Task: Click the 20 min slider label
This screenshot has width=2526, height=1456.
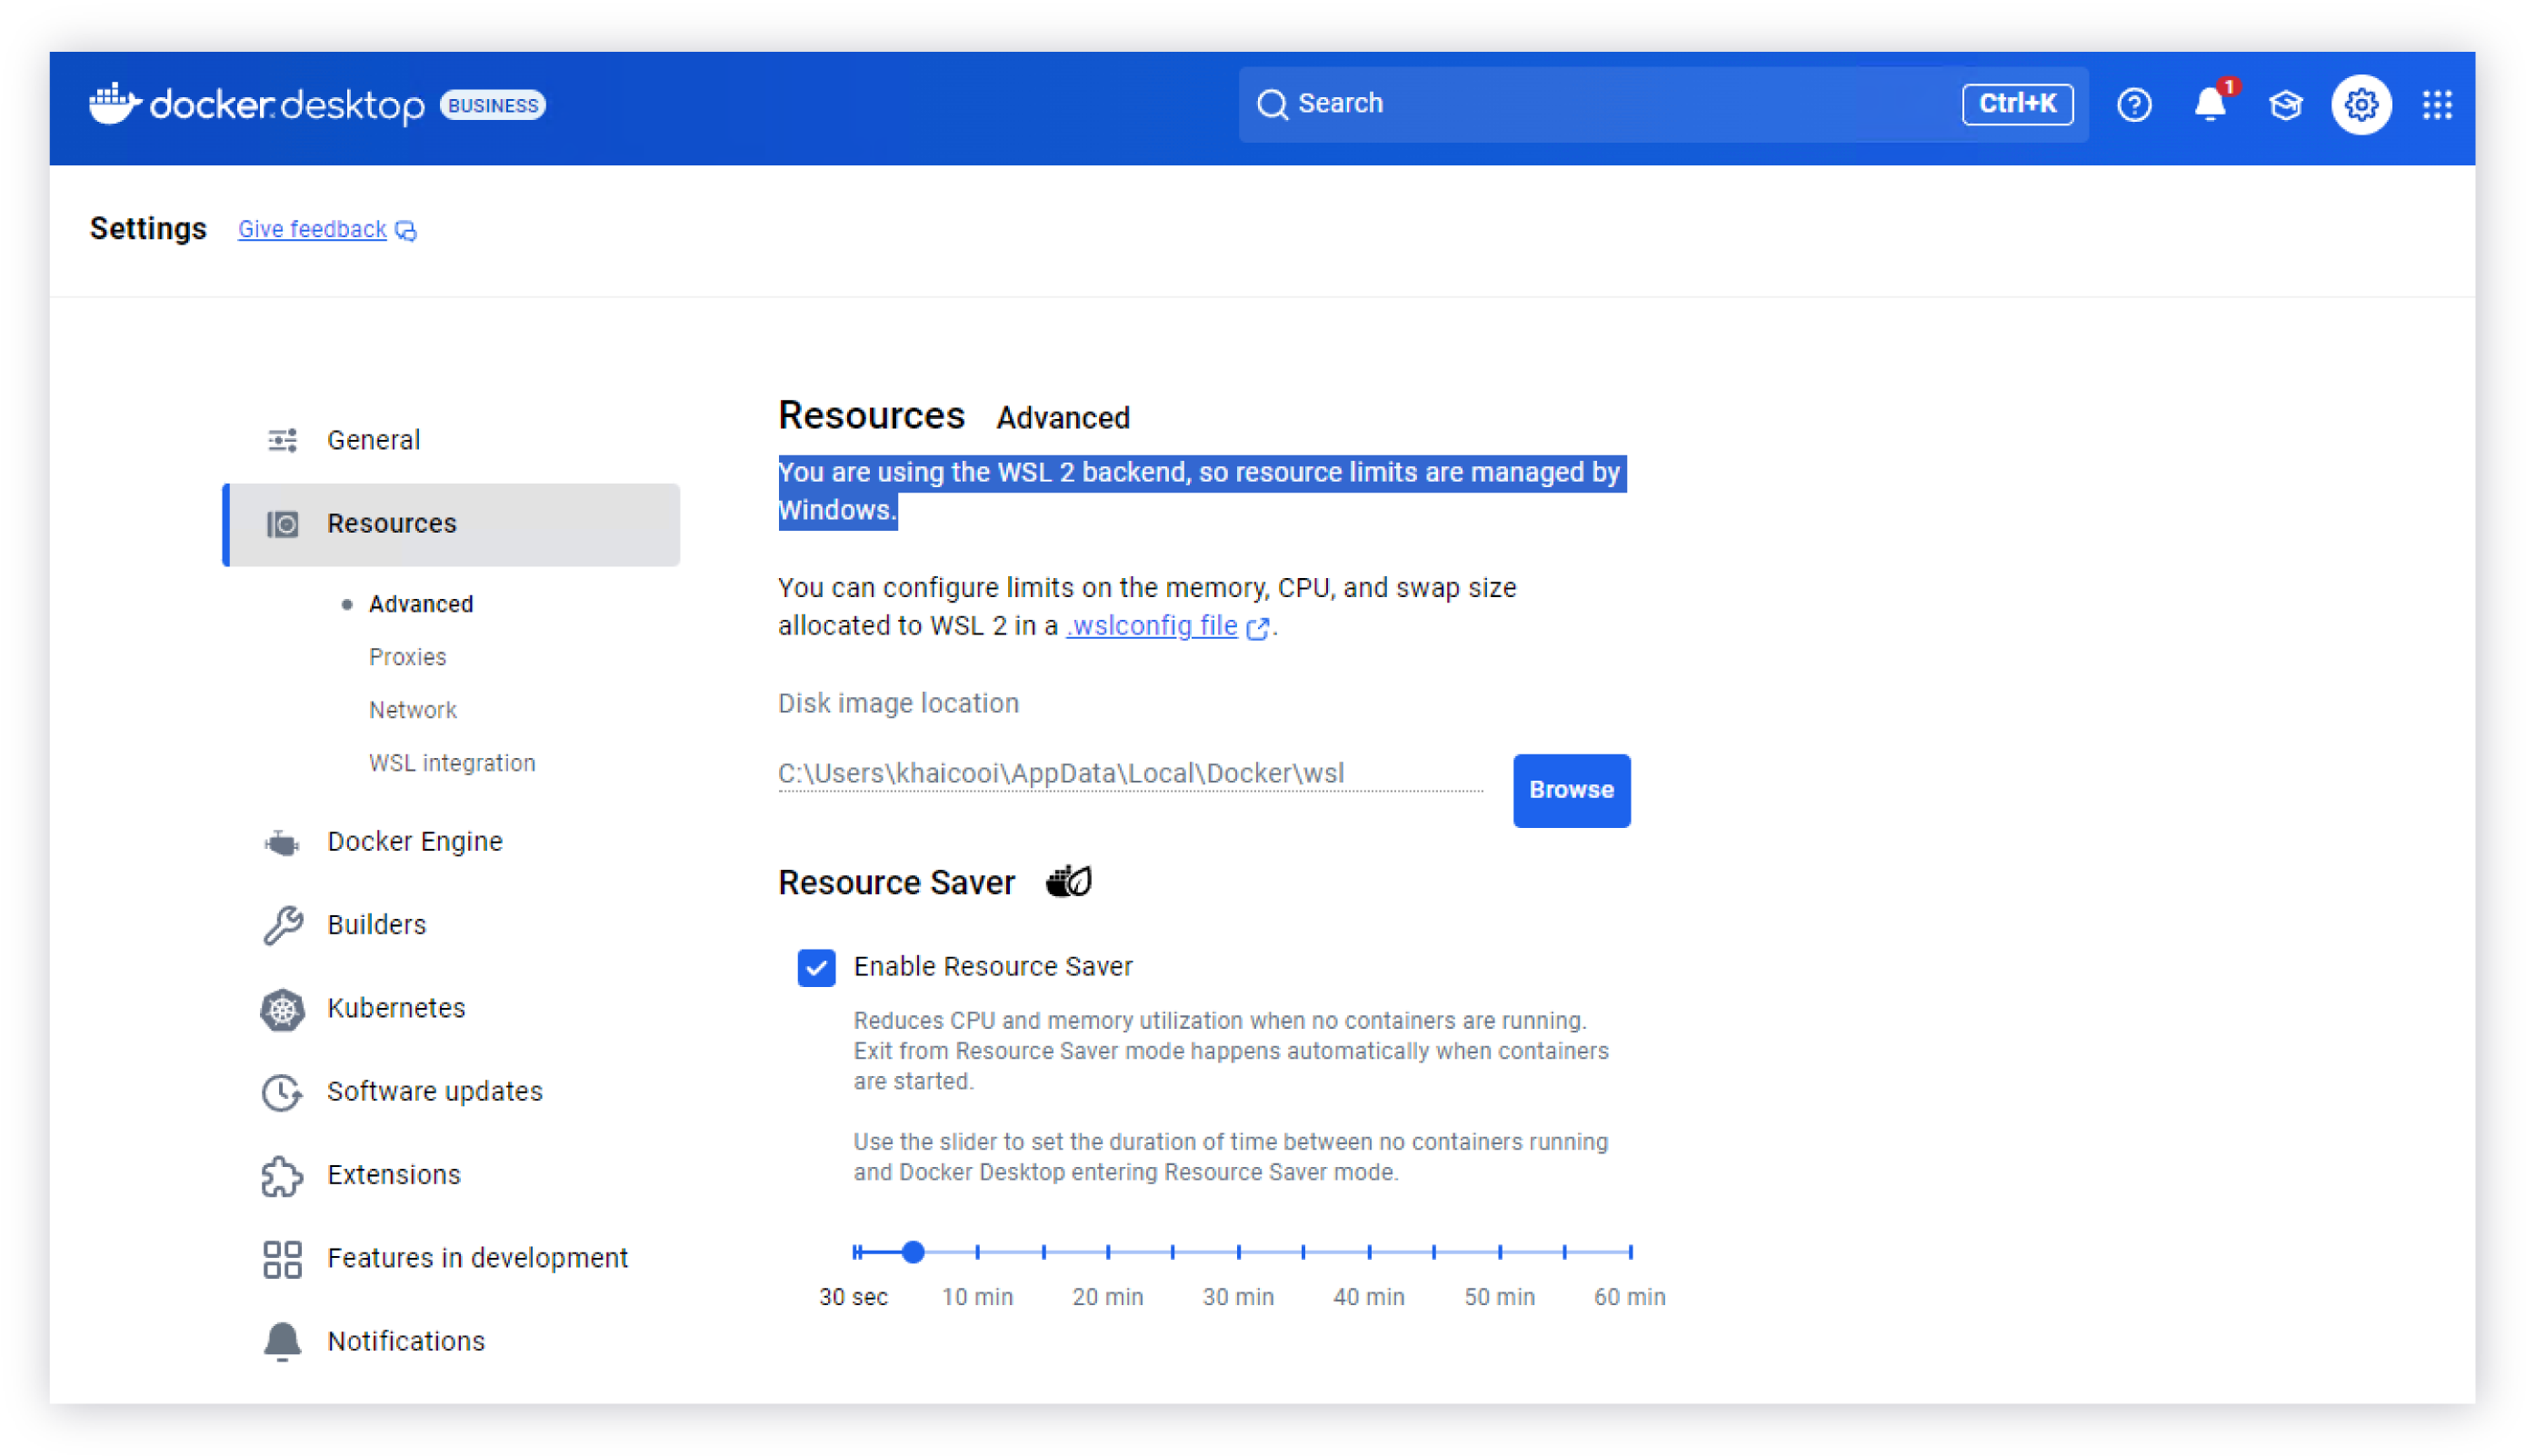Action: pos(1107,1297)
